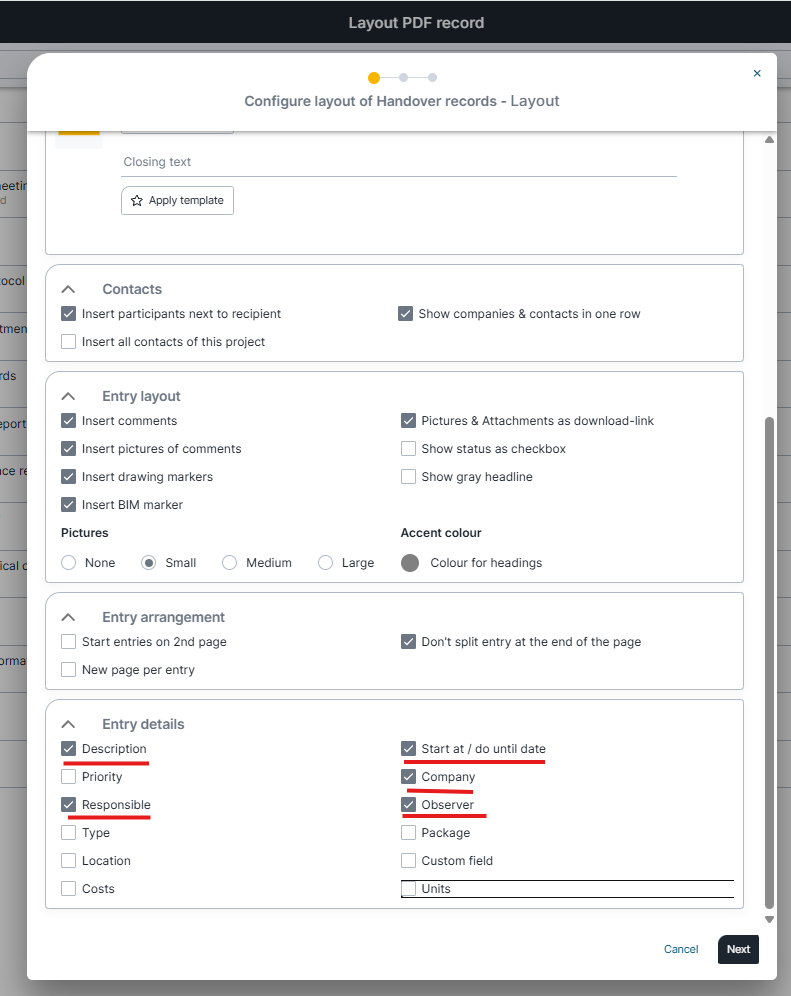Select Medium picture size
Viewport: 791px width, 996px height.
click(x=229, y=563)
